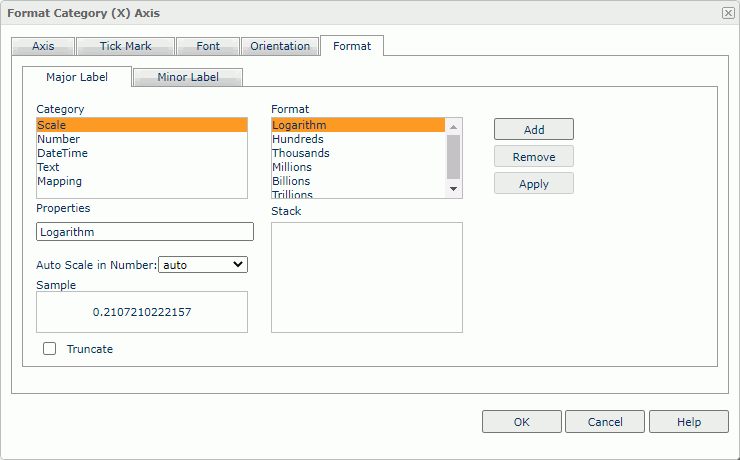This screenshot has height=460, width=740.
Task: Select Text category item
Action: click(142, 167)
